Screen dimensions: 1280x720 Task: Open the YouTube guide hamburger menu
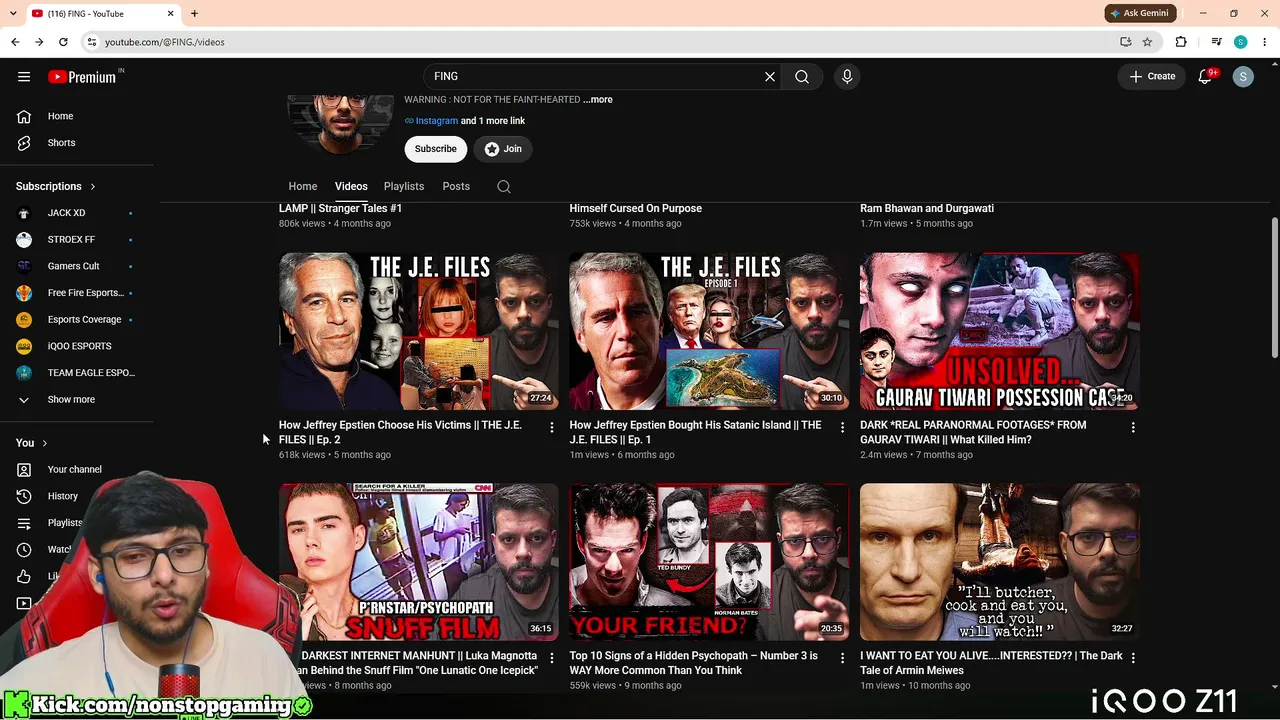[24, 76]
